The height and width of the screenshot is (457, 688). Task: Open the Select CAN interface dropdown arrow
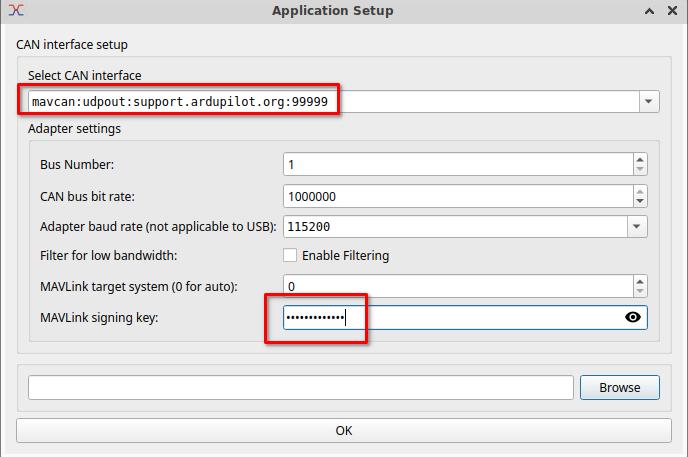(649, 102)
